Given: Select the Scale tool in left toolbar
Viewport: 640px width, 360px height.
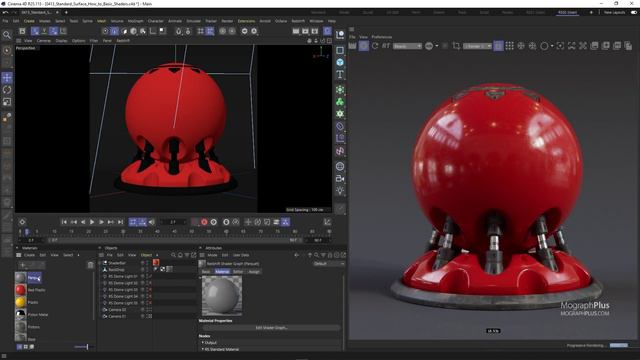Looking at the screenshot, I should (x=7, y=102).
